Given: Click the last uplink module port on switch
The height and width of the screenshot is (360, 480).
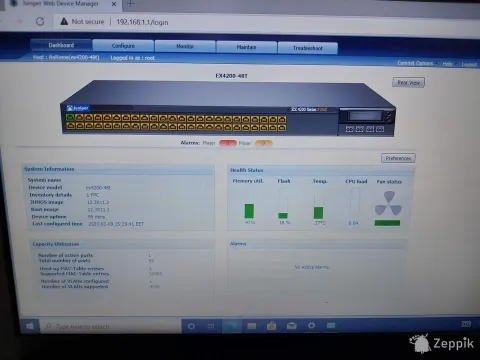Looking at the screenshot, I should (x=380, y=129).
